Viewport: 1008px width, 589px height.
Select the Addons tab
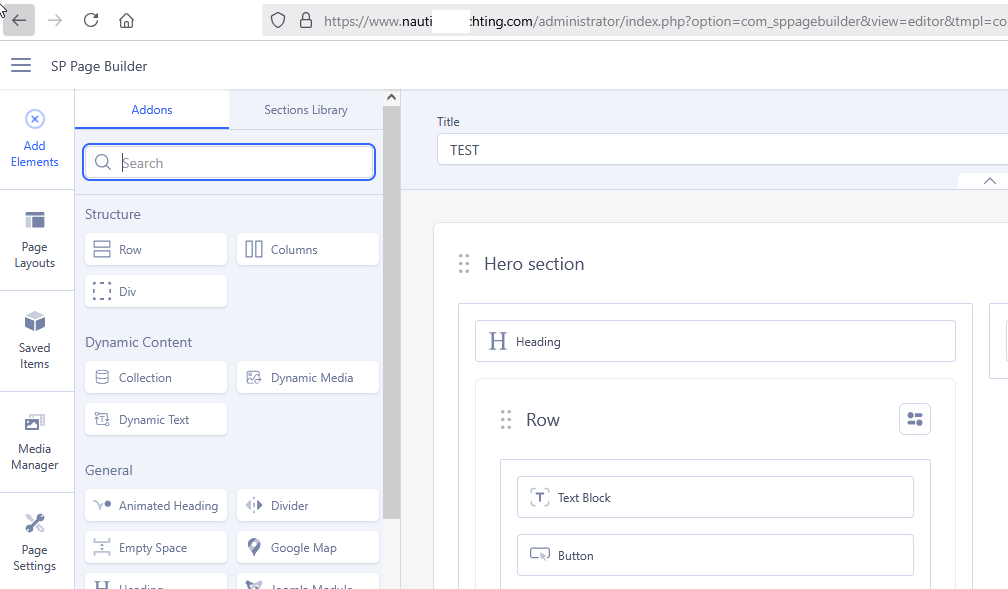pos(152,110)
